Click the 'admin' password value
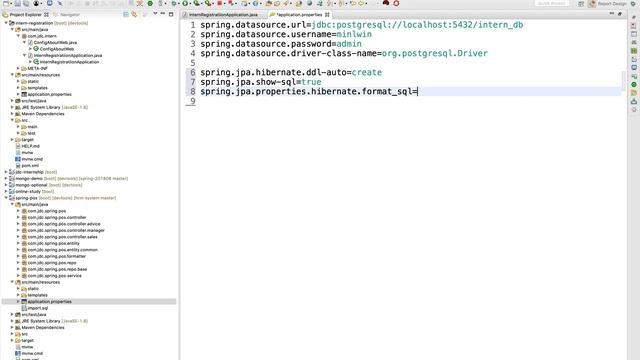Screen dimensions: 640x360 349,44
